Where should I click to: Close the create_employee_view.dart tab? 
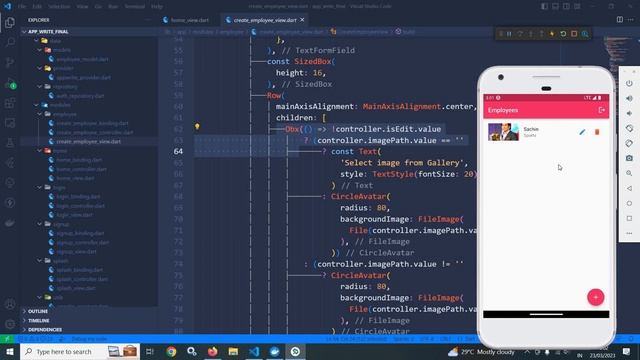pos(302,20)
